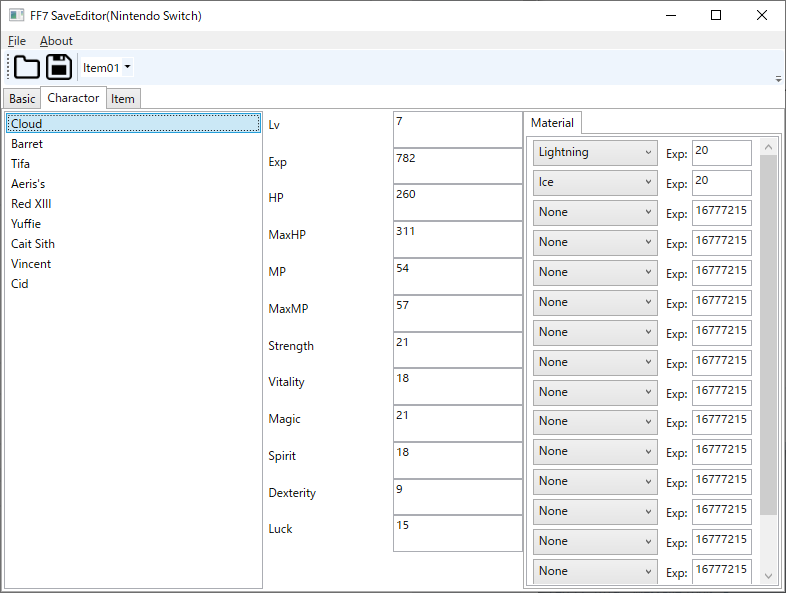Switch to the Basic tab
This screenshot has width=786, height=593.
pos(22,99)
